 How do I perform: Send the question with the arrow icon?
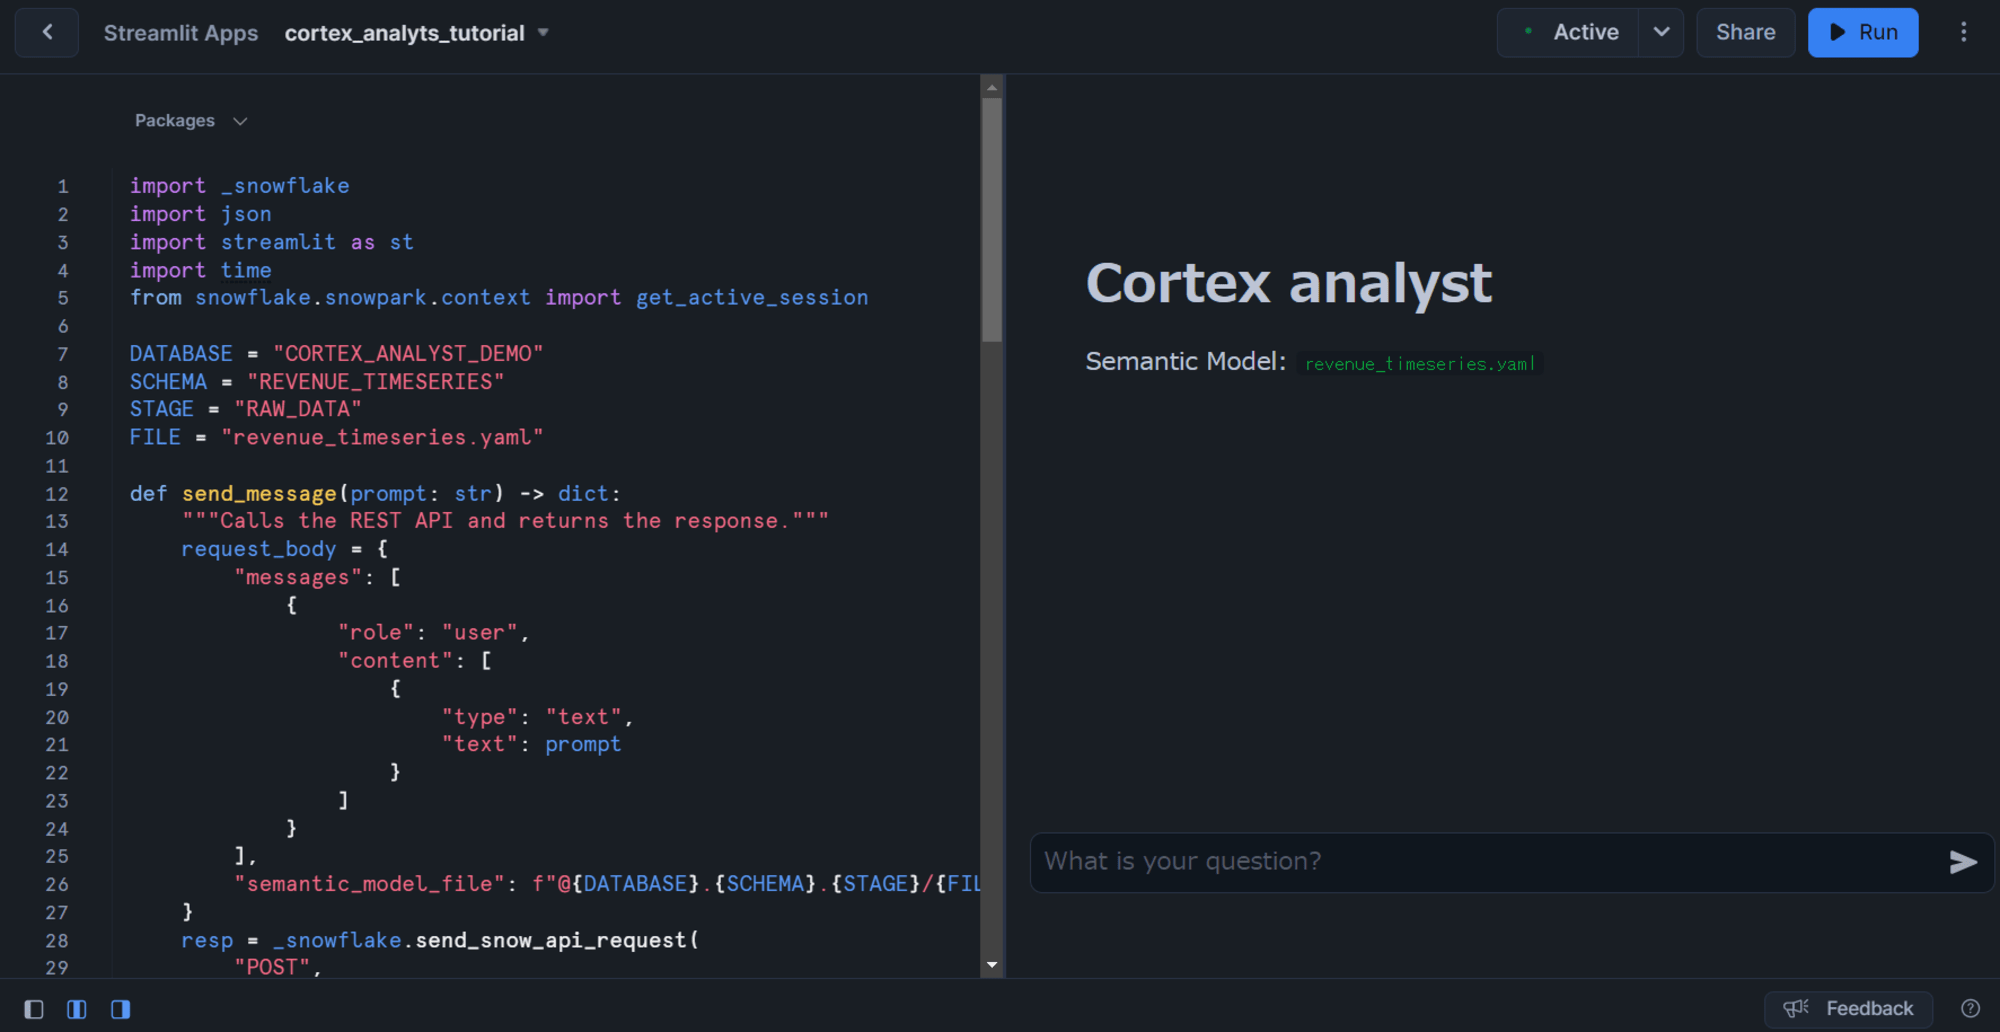point(1963,862)
